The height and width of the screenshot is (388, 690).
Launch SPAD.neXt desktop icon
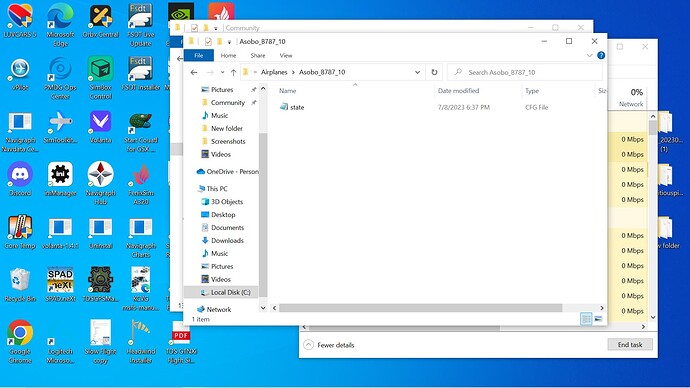click(60, 285)
